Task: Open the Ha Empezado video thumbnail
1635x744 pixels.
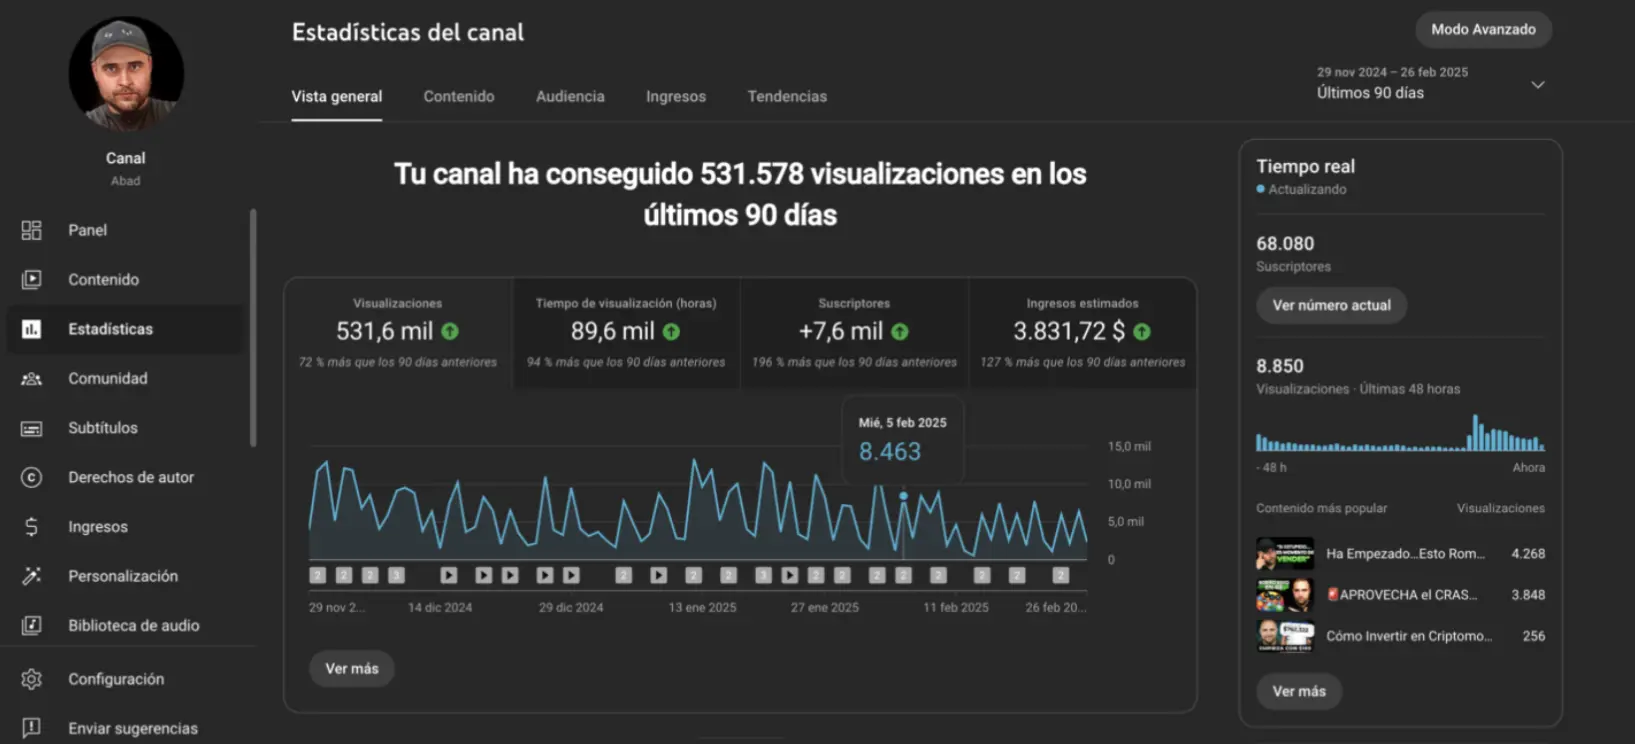Action: pyautogui.click(x=1285, y=554)
